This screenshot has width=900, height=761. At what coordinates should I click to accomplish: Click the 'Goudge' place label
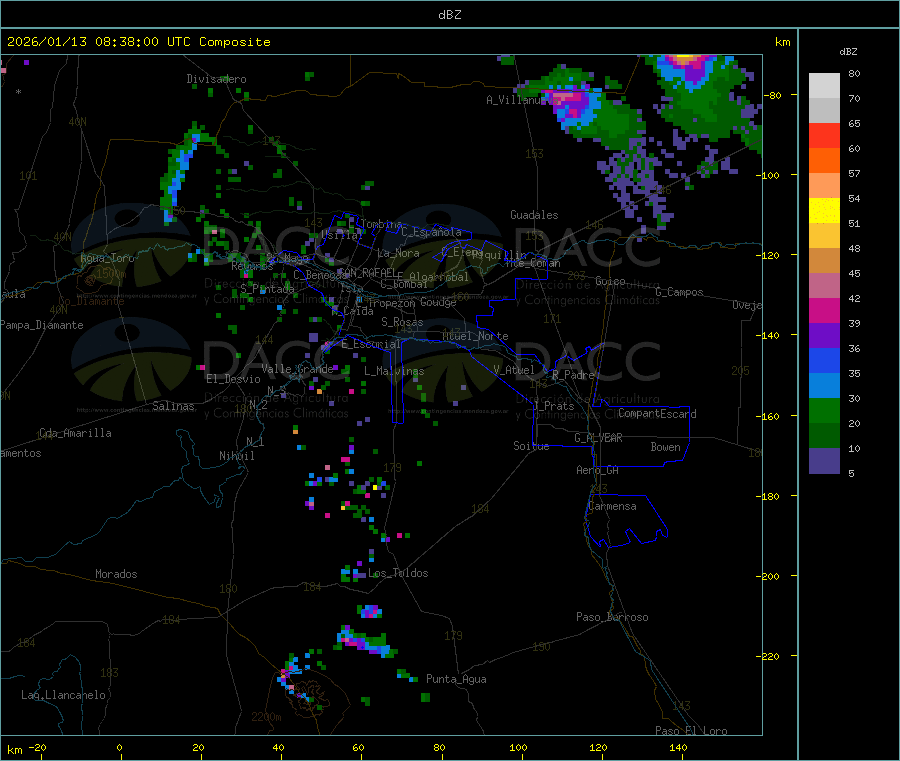tap(438, 302)
